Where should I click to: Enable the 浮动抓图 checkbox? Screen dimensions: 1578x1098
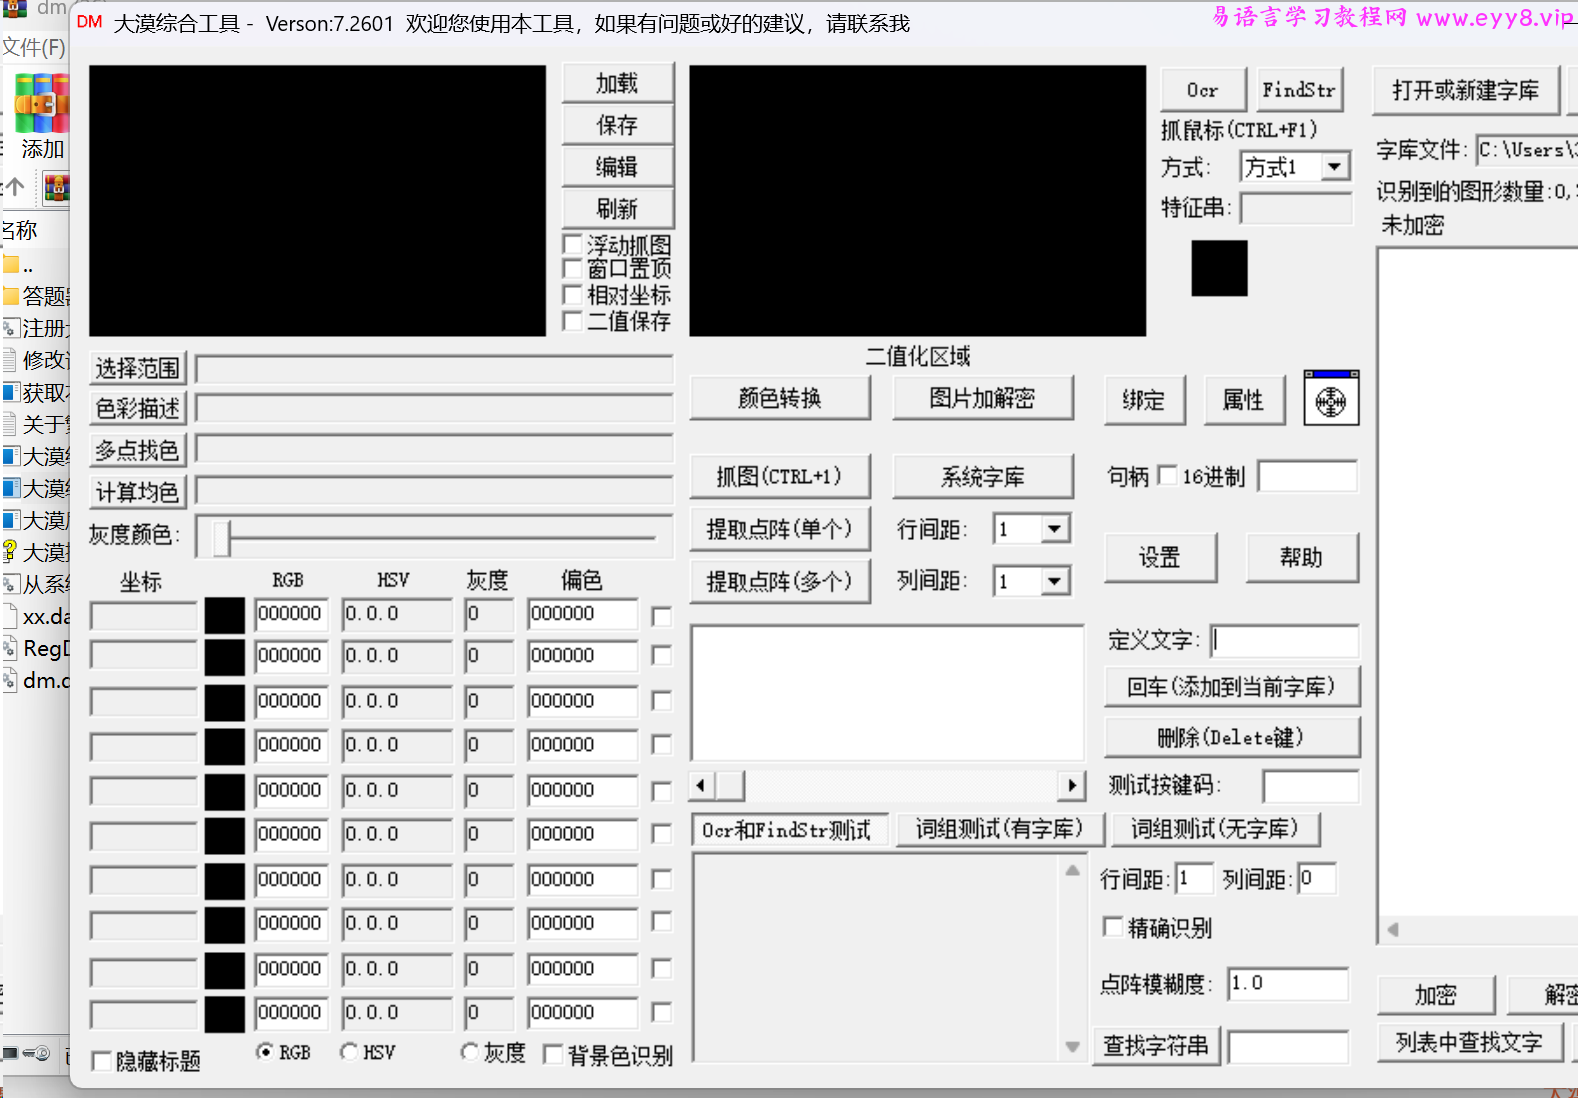(x=573, y=244)
